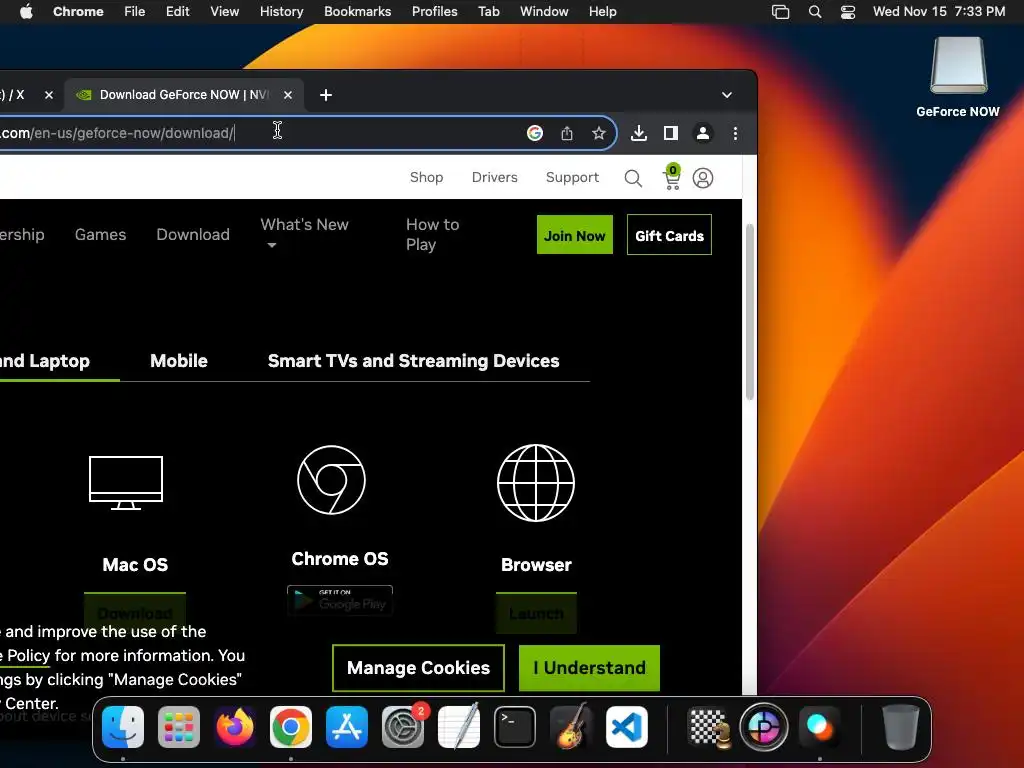Viewport: 1024px width, 768px height.
Task: Expand the What's New dropdown
Action: click(304, 234)
